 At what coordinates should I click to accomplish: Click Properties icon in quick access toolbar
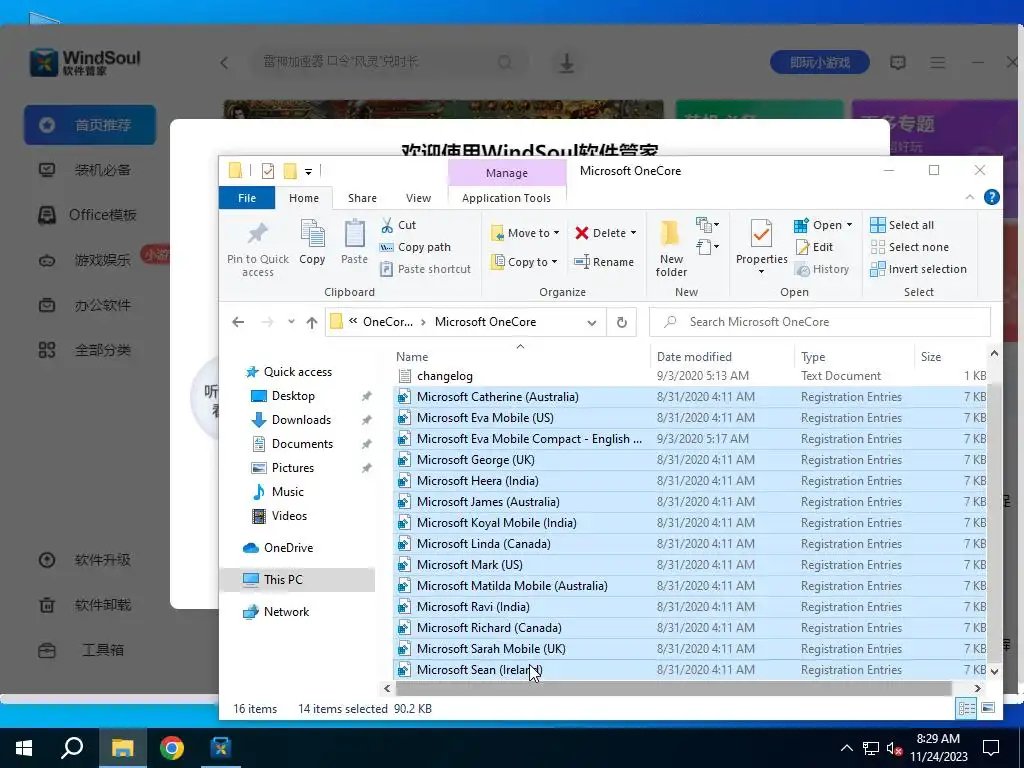[x=268, y=171]
